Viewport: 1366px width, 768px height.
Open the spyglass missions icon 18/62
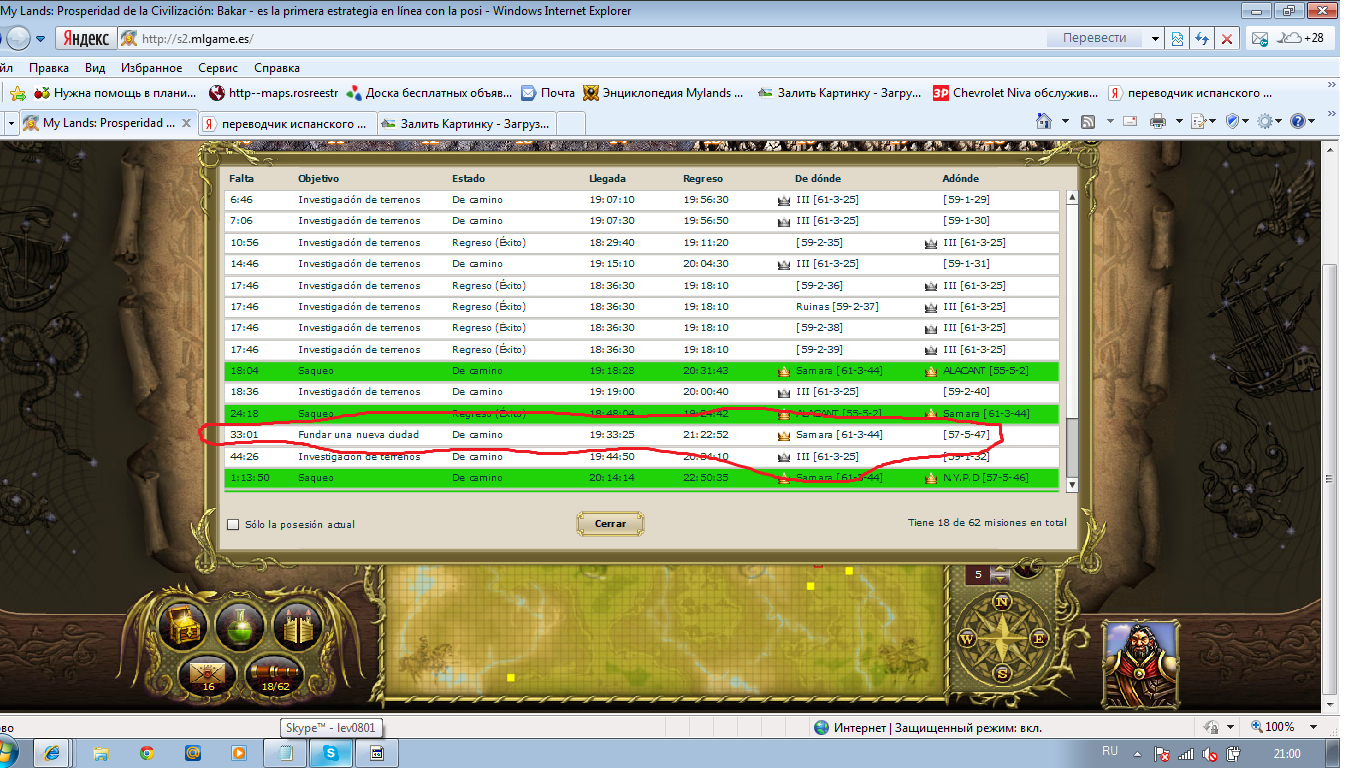[x=275, y=676]
